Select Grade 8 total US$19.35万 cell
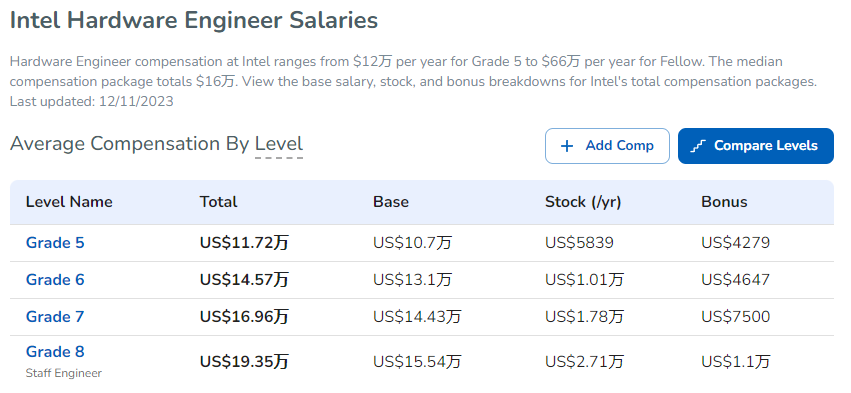Screen dimensions: 851x393 coord(244,362)
